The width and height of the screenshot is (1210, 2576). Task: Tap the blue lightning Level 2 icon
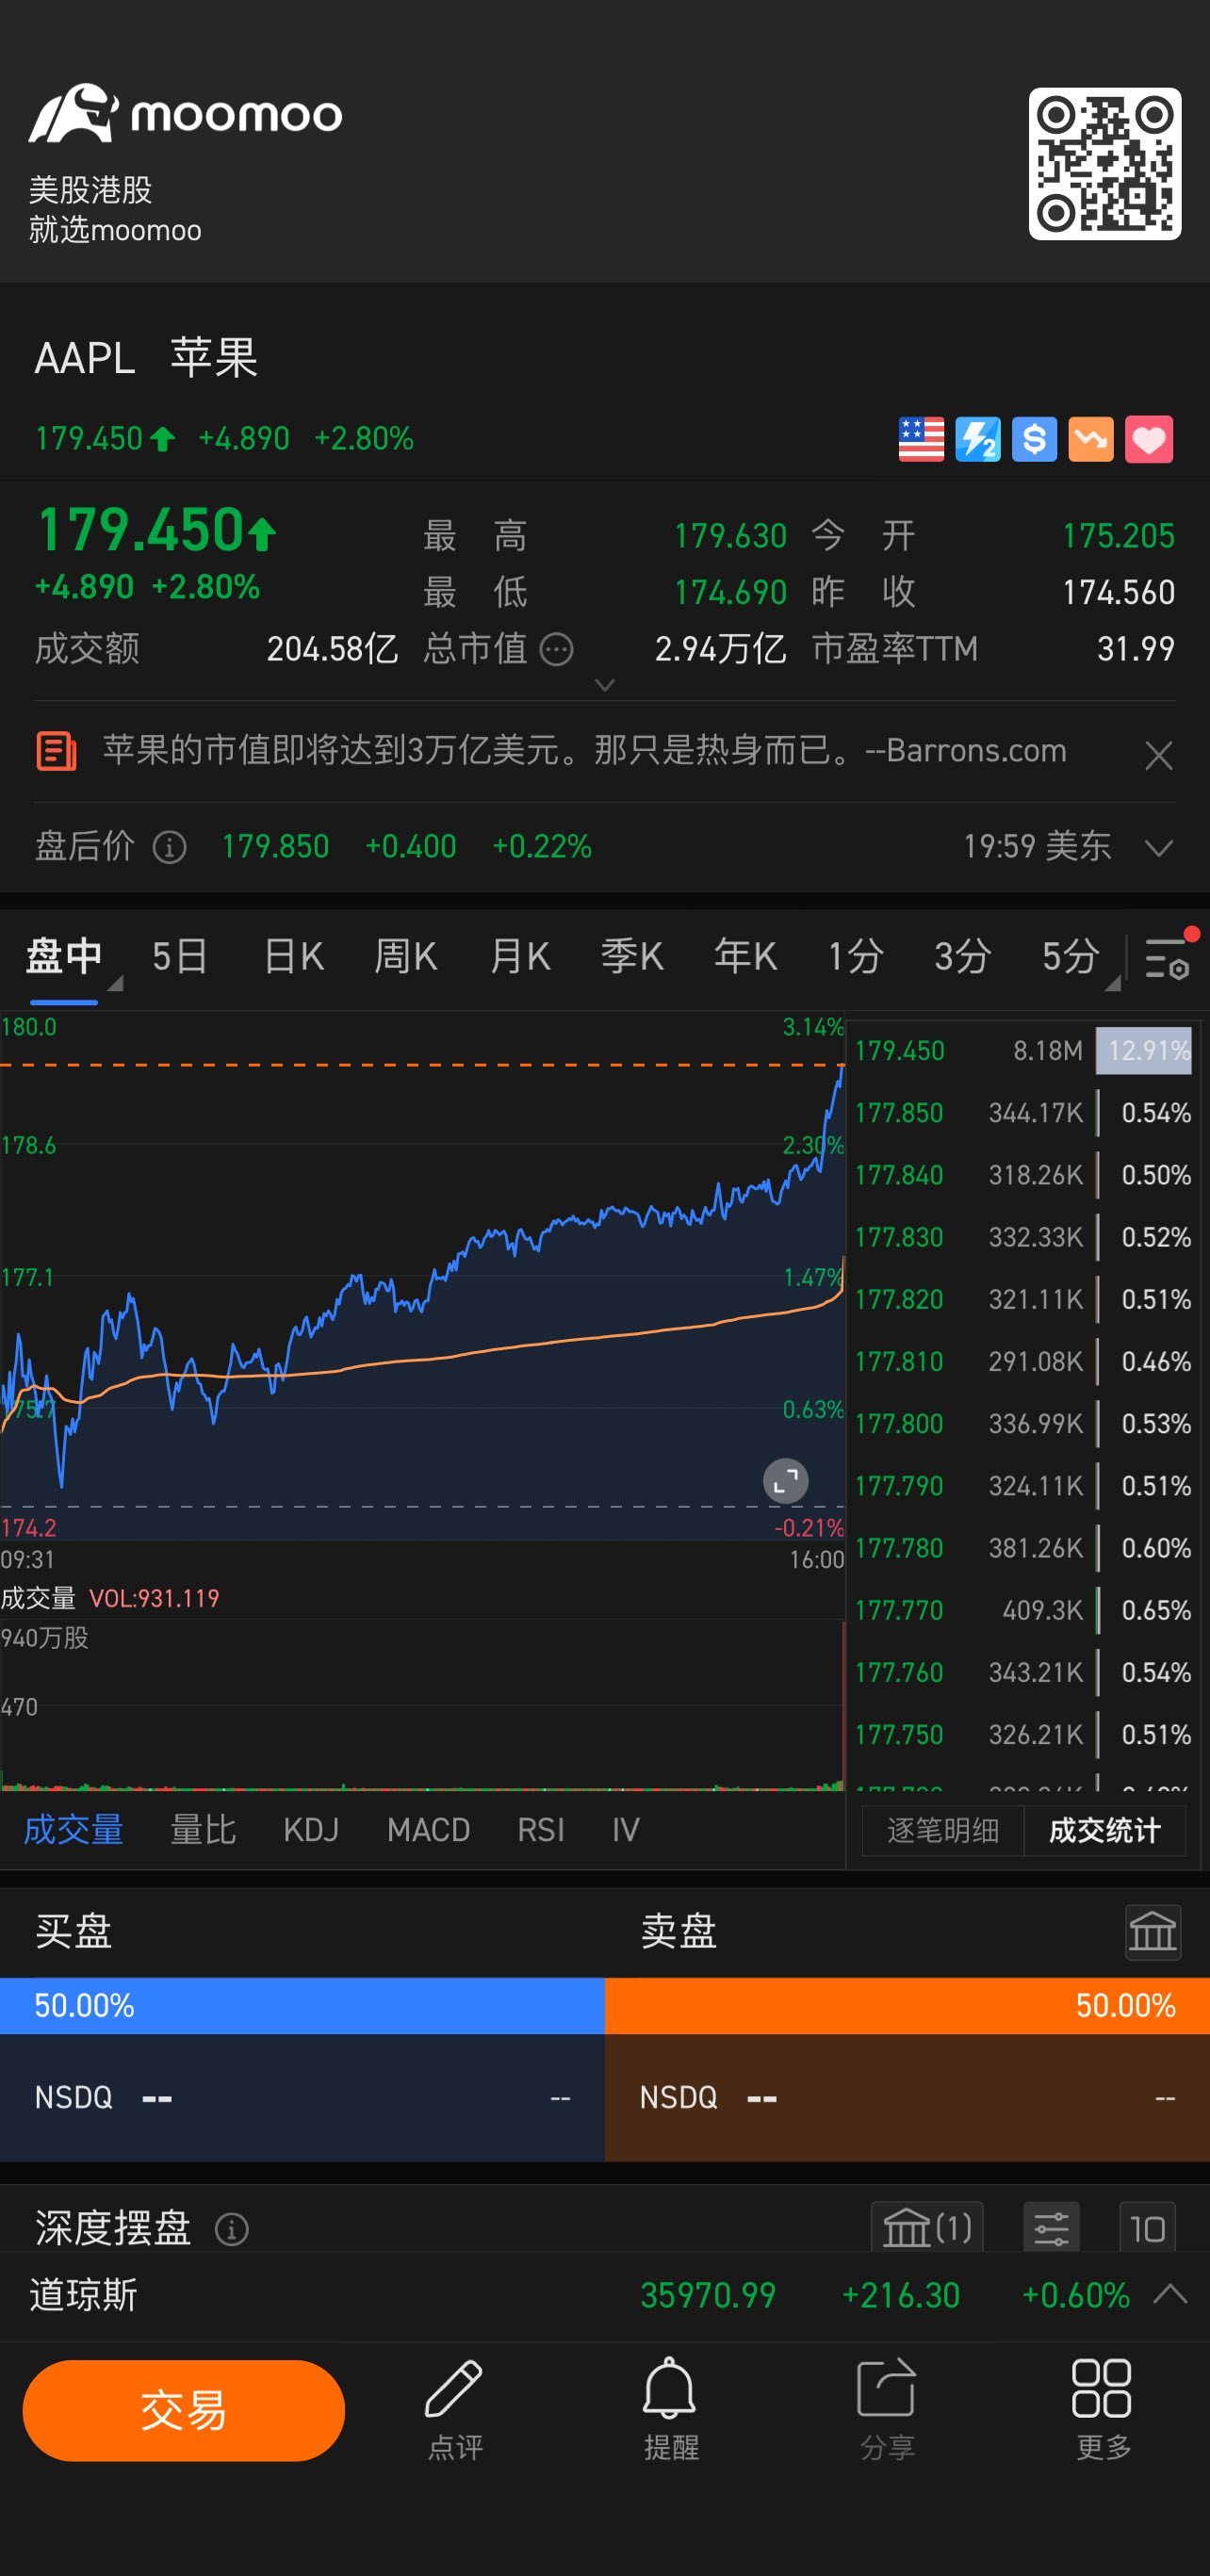[977, 439]
